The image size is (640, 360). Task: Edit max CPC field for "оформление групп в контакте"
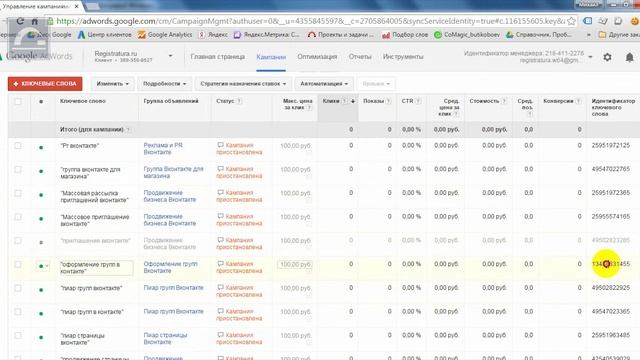[295, 264]
